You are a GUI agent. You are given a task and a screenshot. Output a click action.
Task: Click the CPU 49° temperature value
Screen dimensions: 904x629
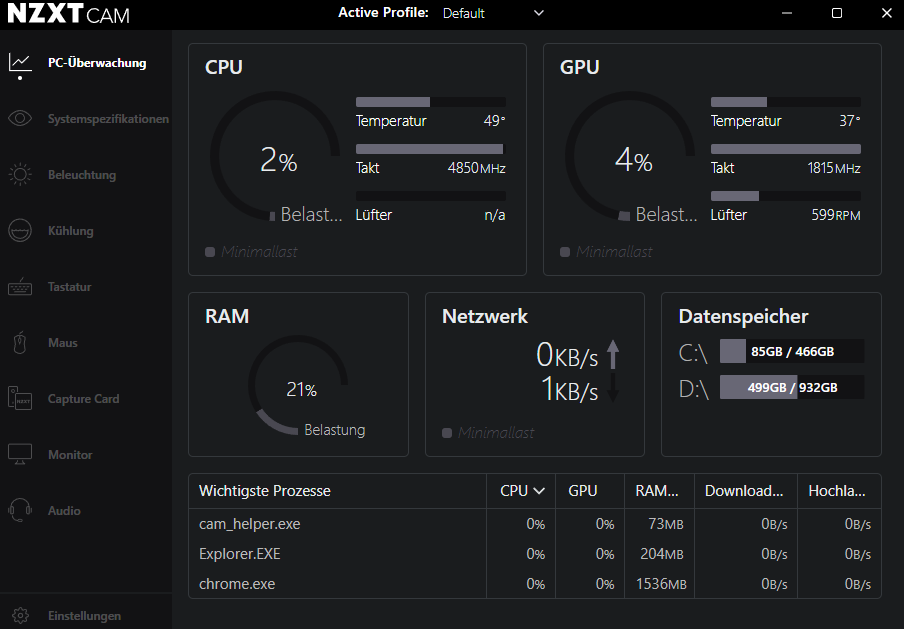[494, 120]
